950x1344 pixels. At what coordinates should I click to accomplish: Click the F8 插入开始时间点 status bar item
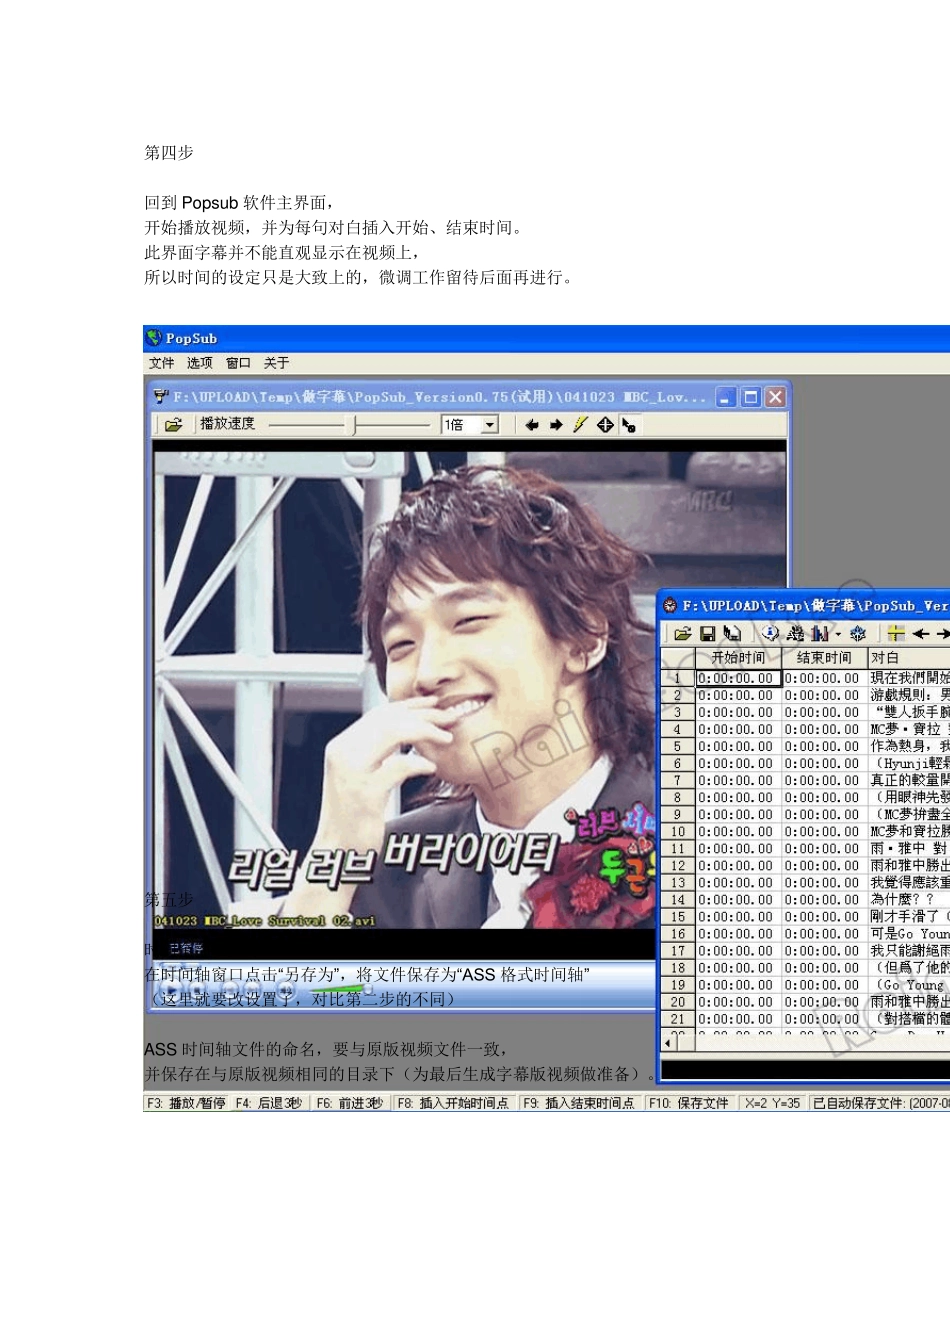pyautogui.click(x=454, y=1103)
